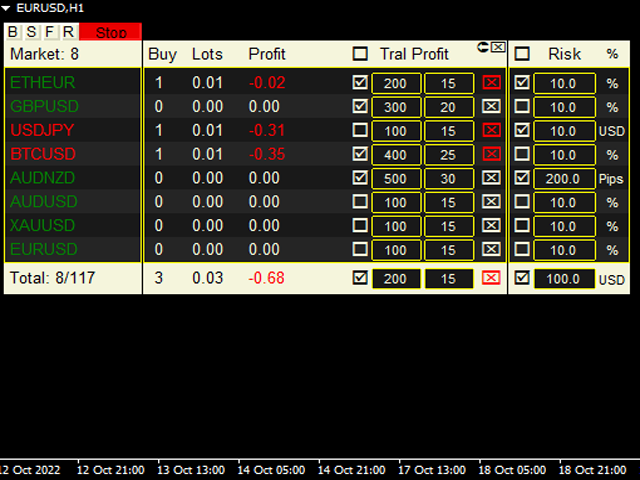Viewport: 640px width, 480px height.
Task: Click the close icon in AUDNZD row
Action: tap(491, 178)
